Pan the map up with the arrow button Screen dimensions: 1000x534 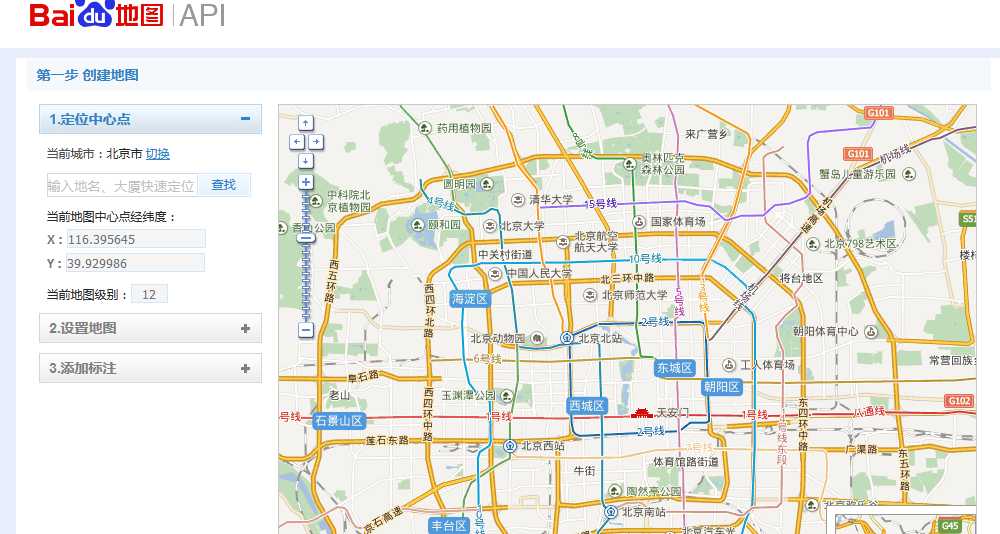[306, 123]
